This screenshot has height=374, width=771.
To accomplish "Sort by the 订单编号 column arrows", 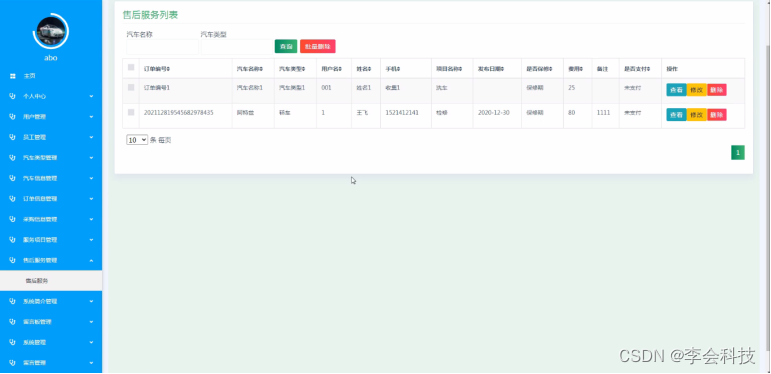I will [x=169, y=69].
